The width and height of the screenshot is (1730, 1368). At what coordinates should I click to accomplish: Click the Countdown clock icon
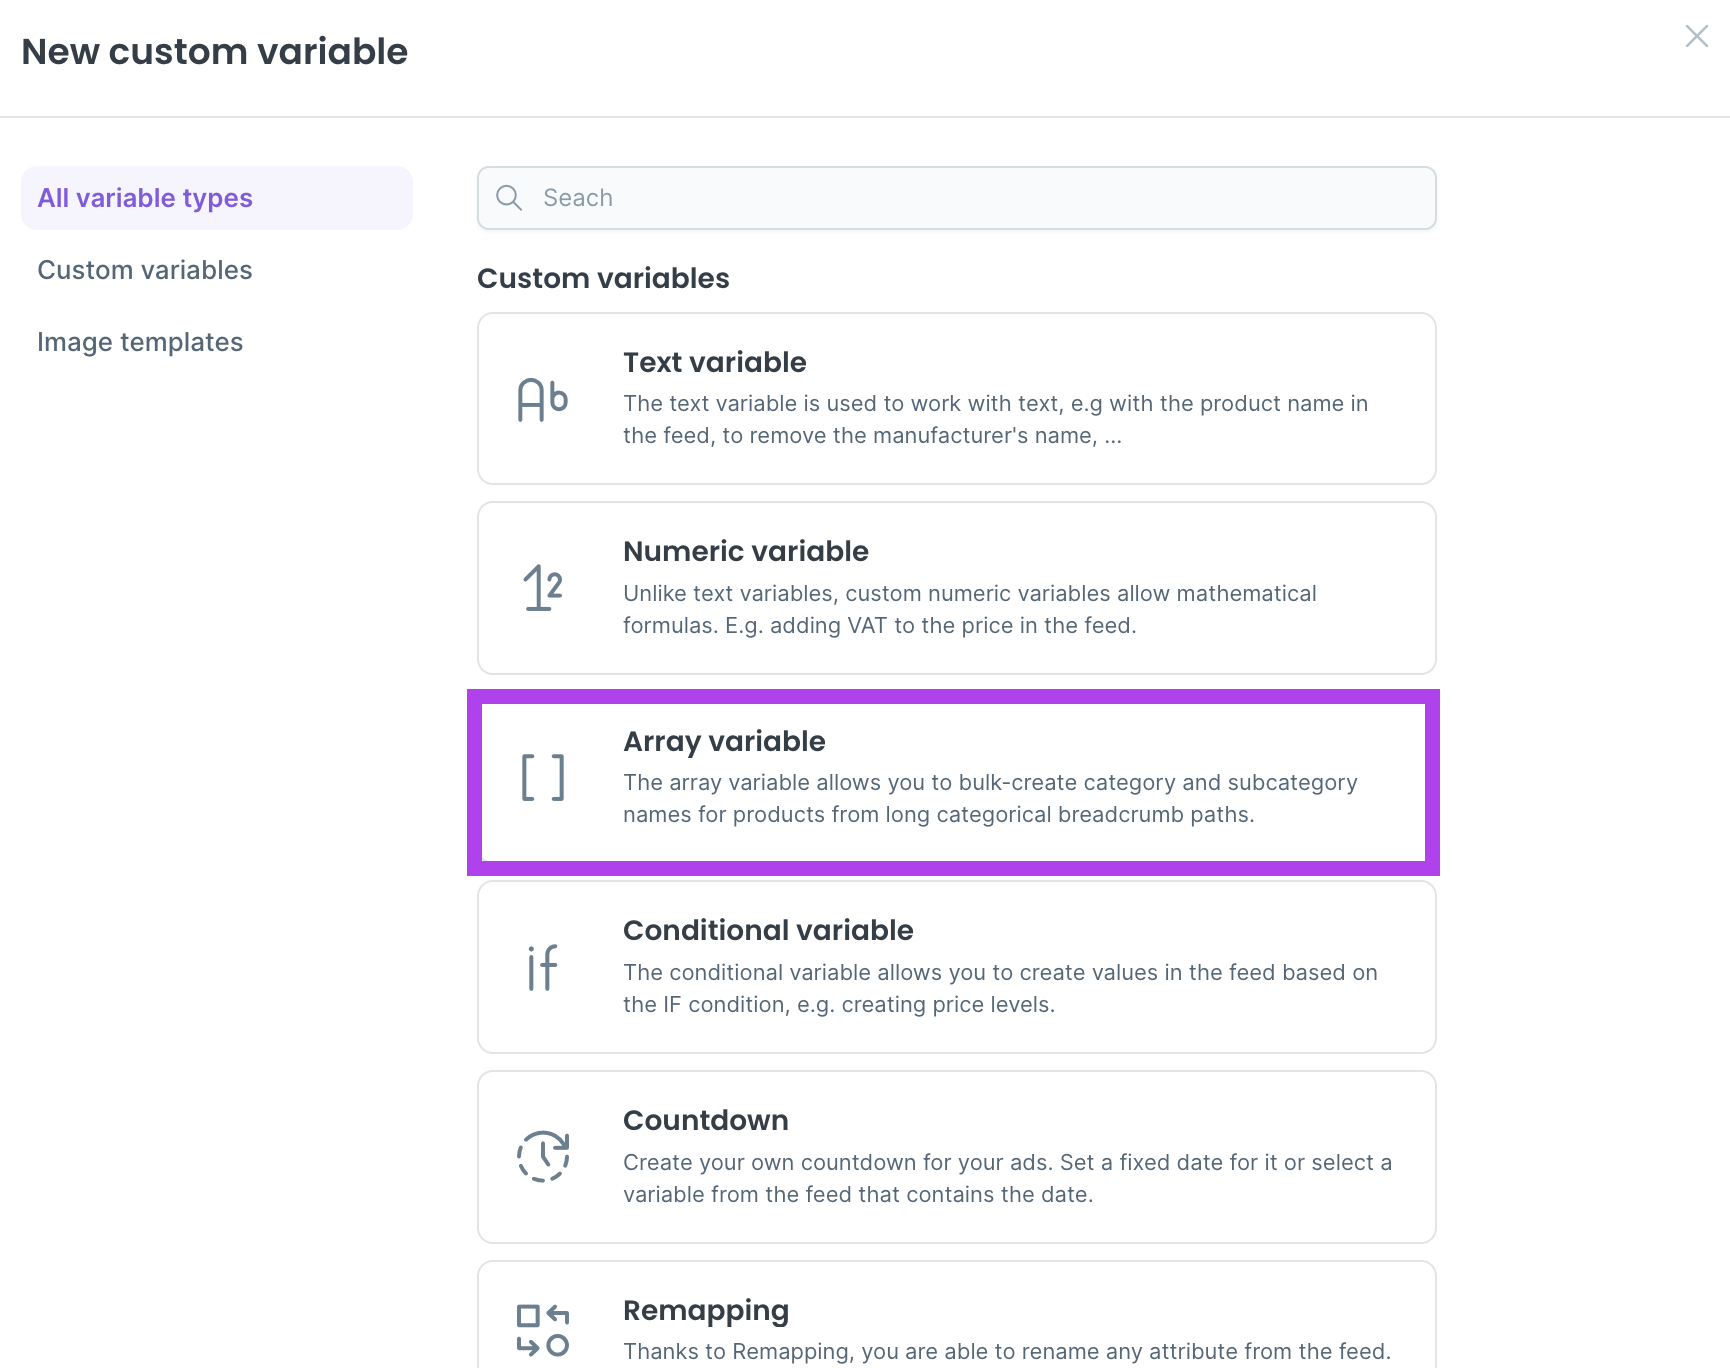tap(543, 1157)
